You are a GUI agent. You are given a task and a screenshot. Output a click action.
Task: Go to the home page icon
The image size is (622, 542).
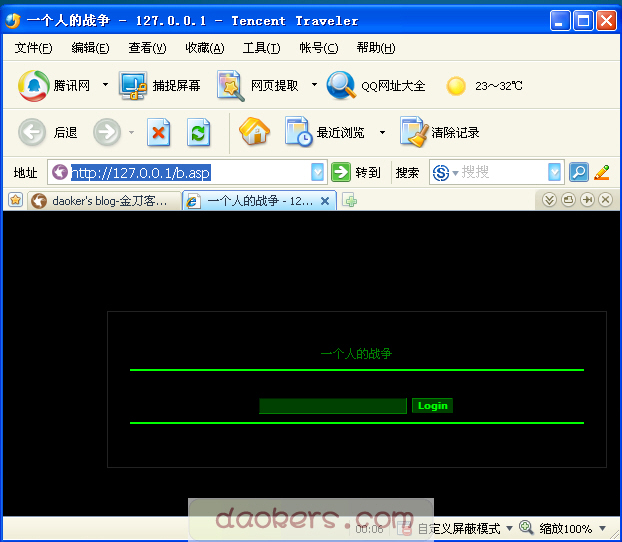point(254,131)
